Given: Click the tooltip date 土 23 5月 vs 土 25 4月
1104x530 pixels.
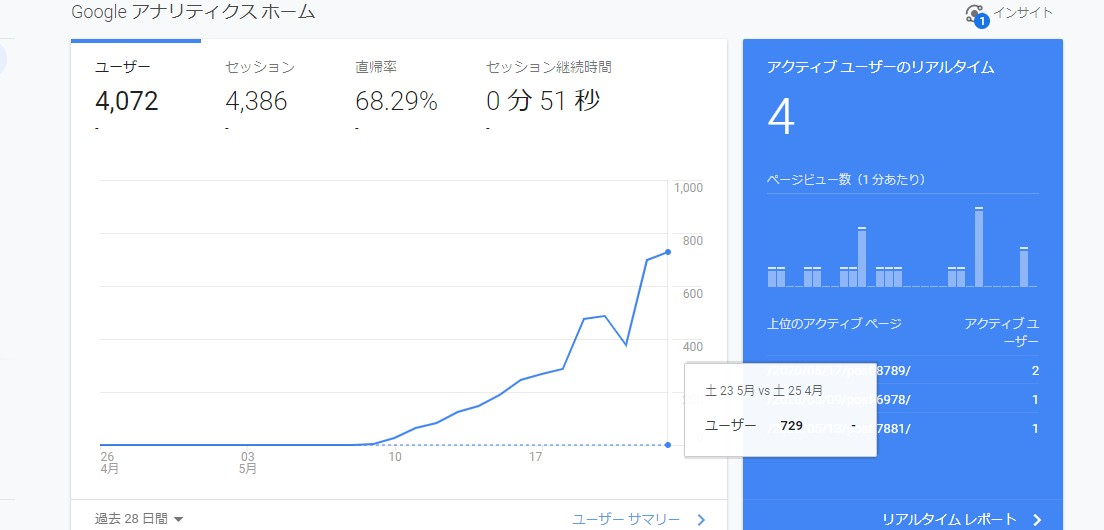Looking at the screenshot, I should [x=764, y=391].
